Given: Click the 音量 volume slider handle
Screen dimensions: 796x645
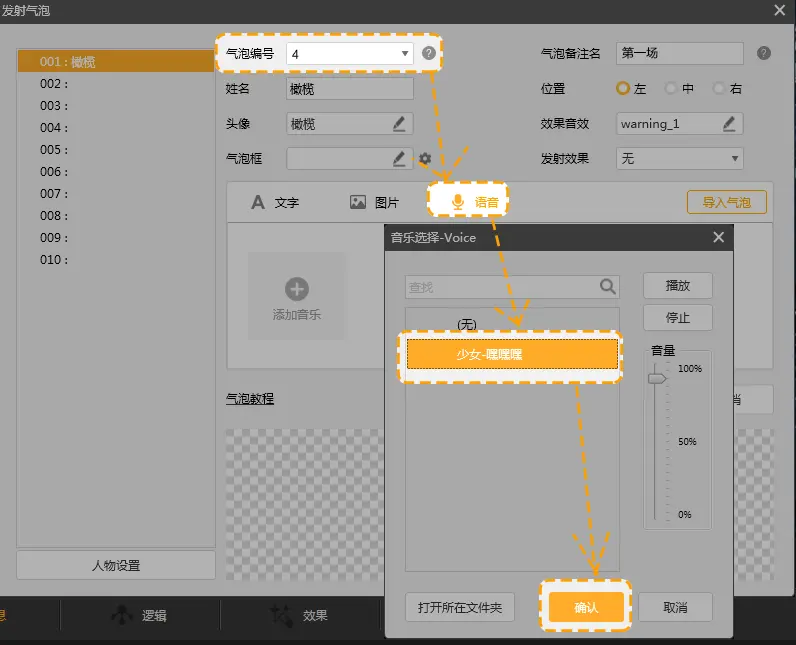Looking at the screenshot, I should (x=656, y=378).
